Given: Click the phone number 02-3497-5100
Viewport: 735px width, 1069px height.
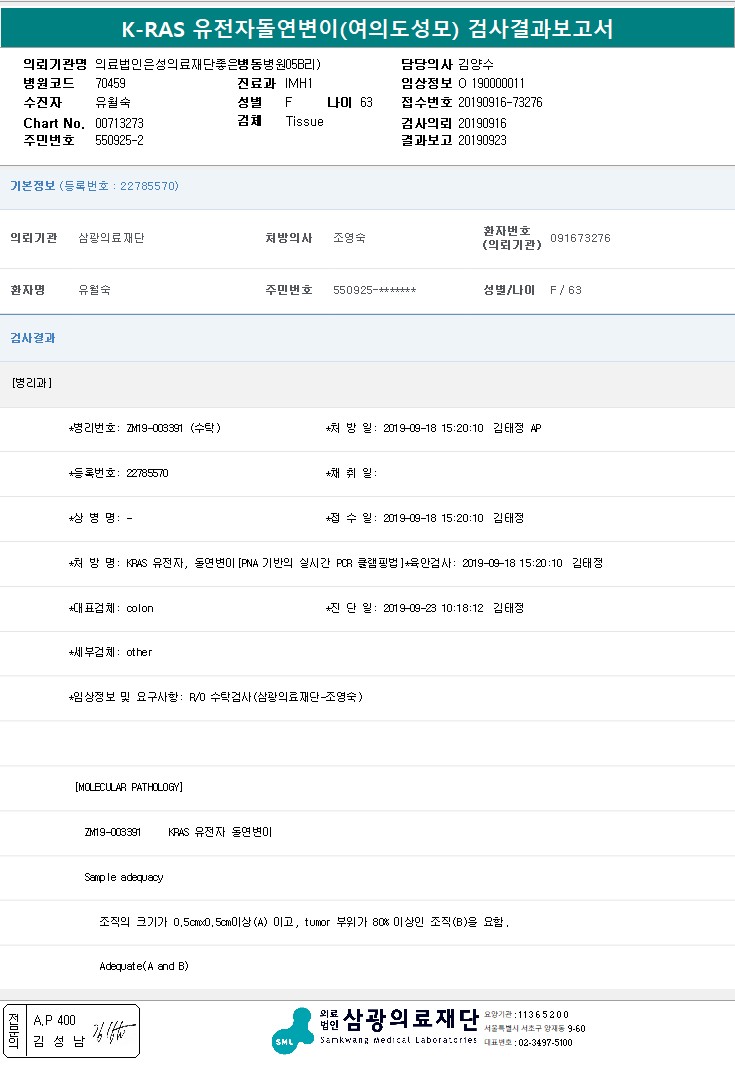Looking at the screenshot, I should tap(544, 1042).
